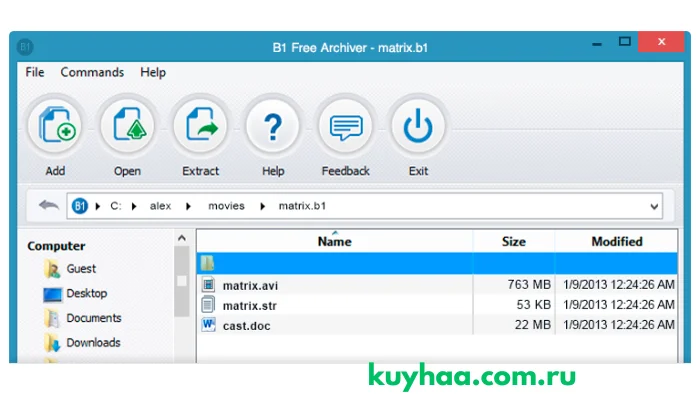This screenshot has width=700, height=394.
Task: Expand arrow after C: in path
Action: (134, 206)
